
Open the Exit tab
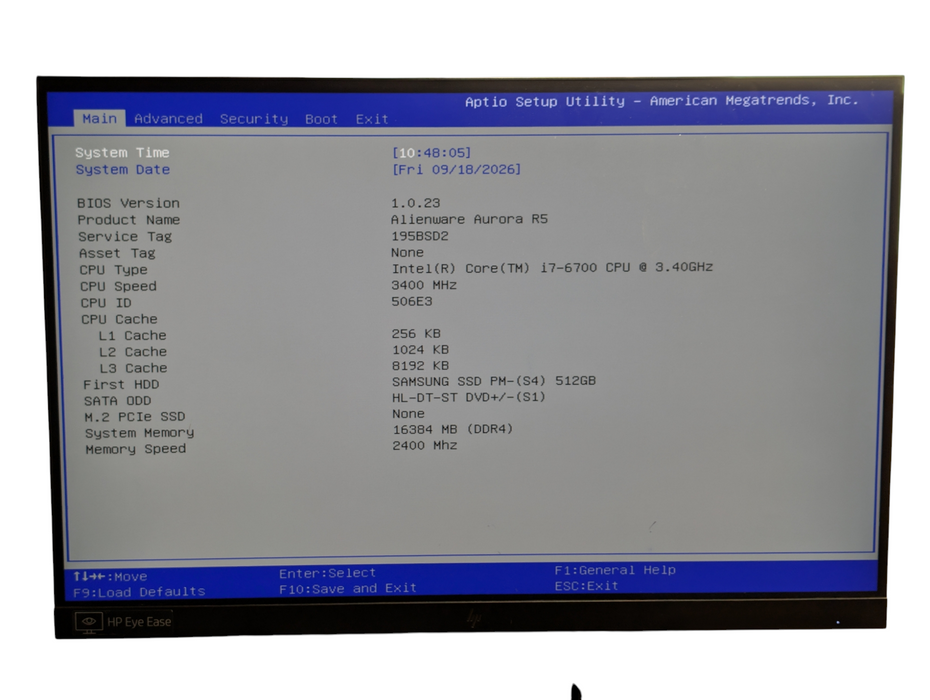(x=372, y=119)
